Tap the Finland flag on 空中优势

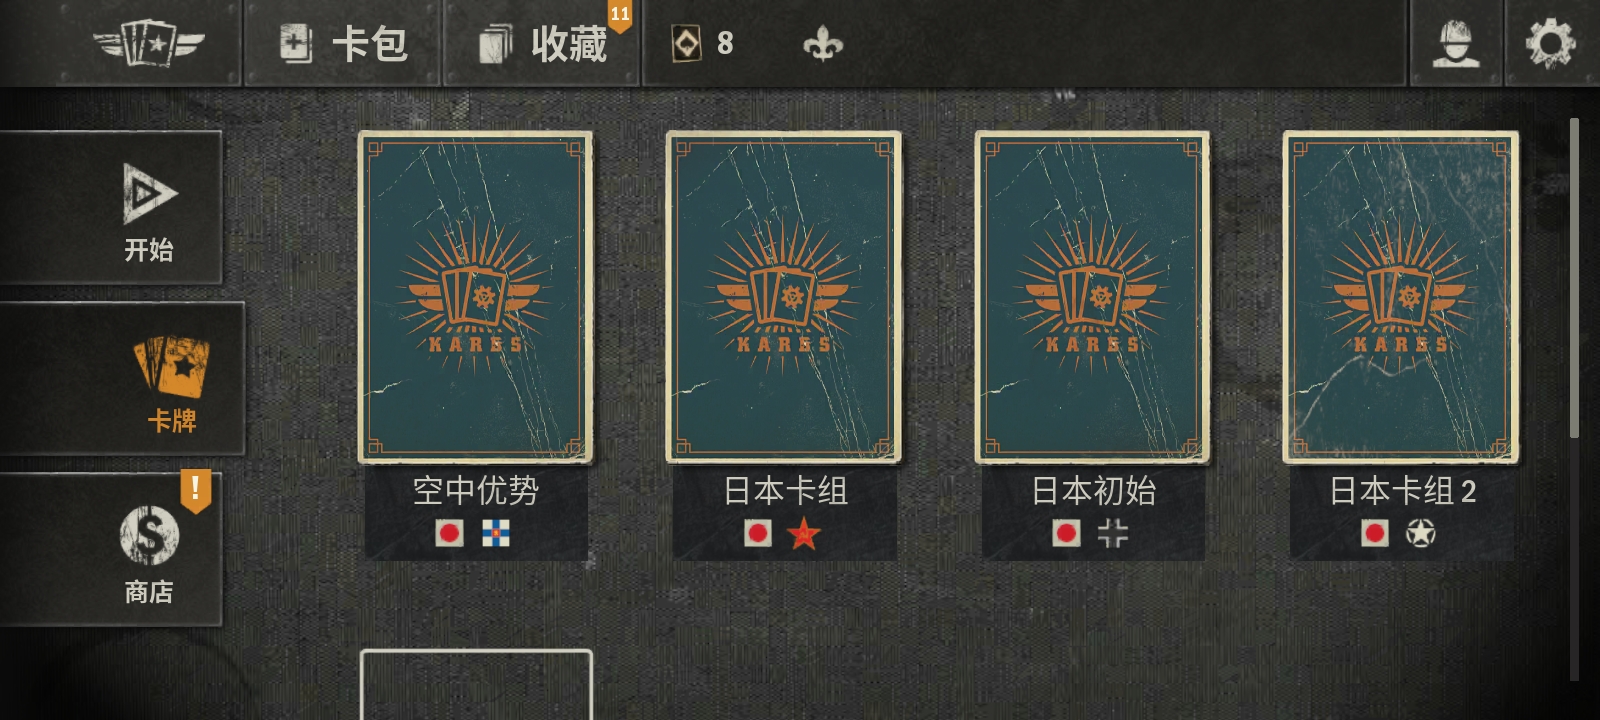pyautogui.click(x=495, y=533)
